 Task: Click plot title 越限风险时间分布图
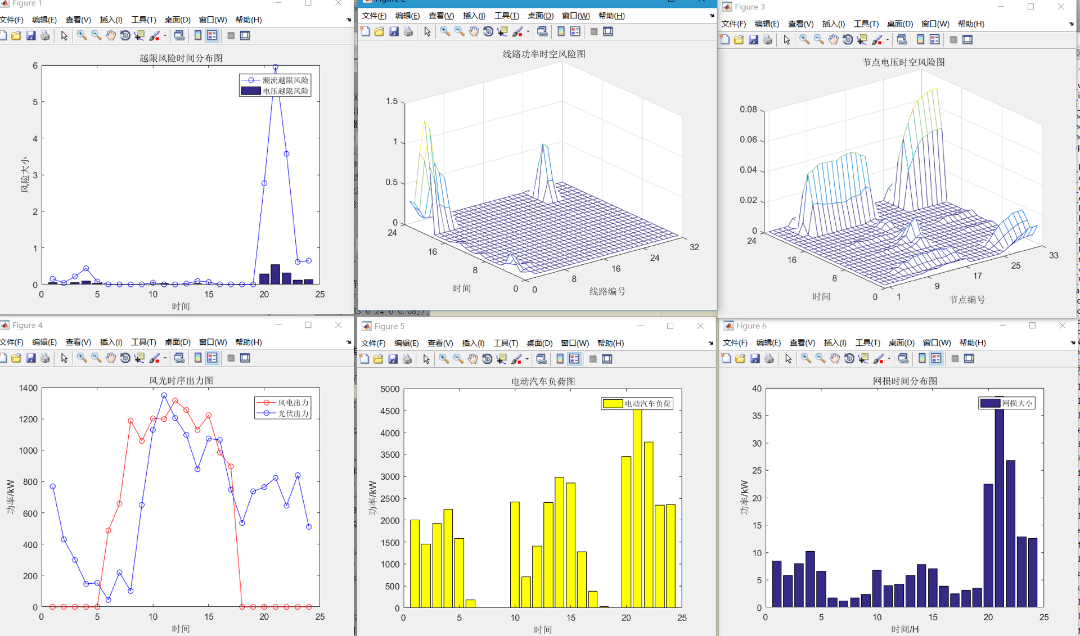[x=181, y=59]
